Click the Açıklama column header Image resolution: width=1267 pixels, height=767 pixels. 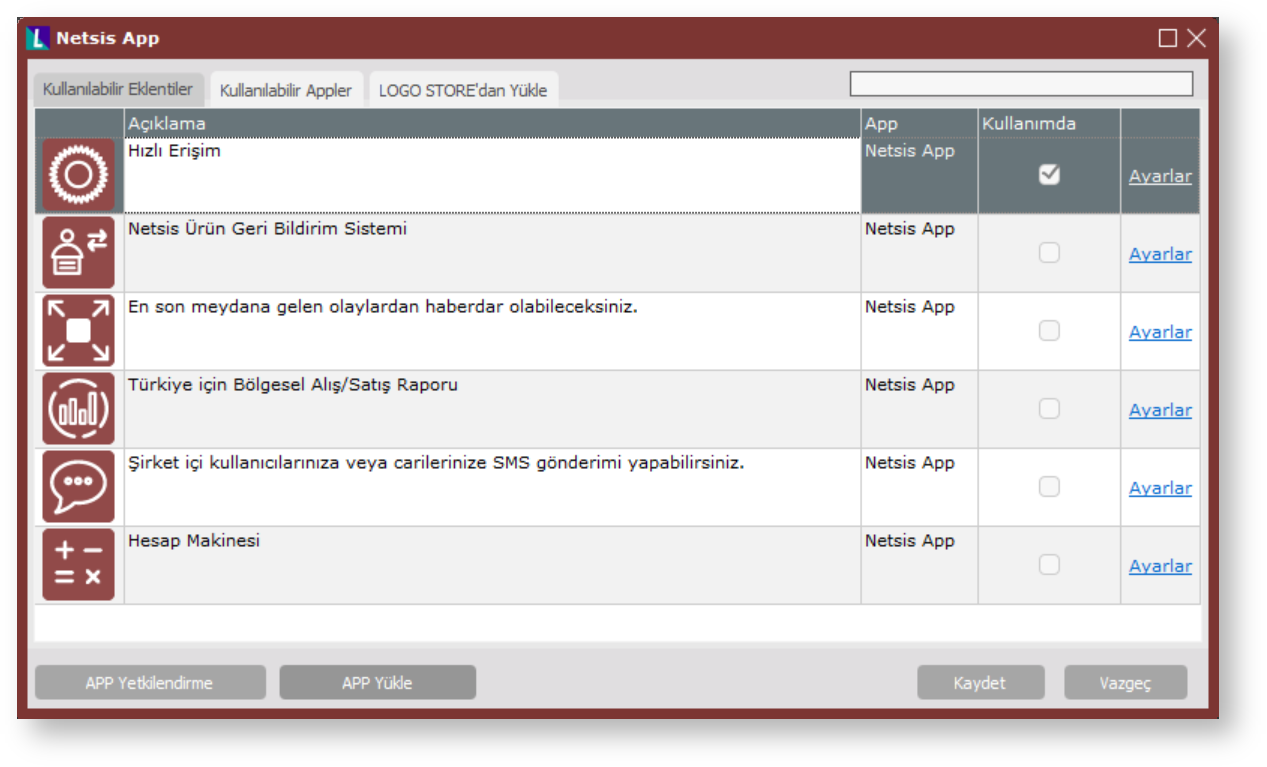492,123
